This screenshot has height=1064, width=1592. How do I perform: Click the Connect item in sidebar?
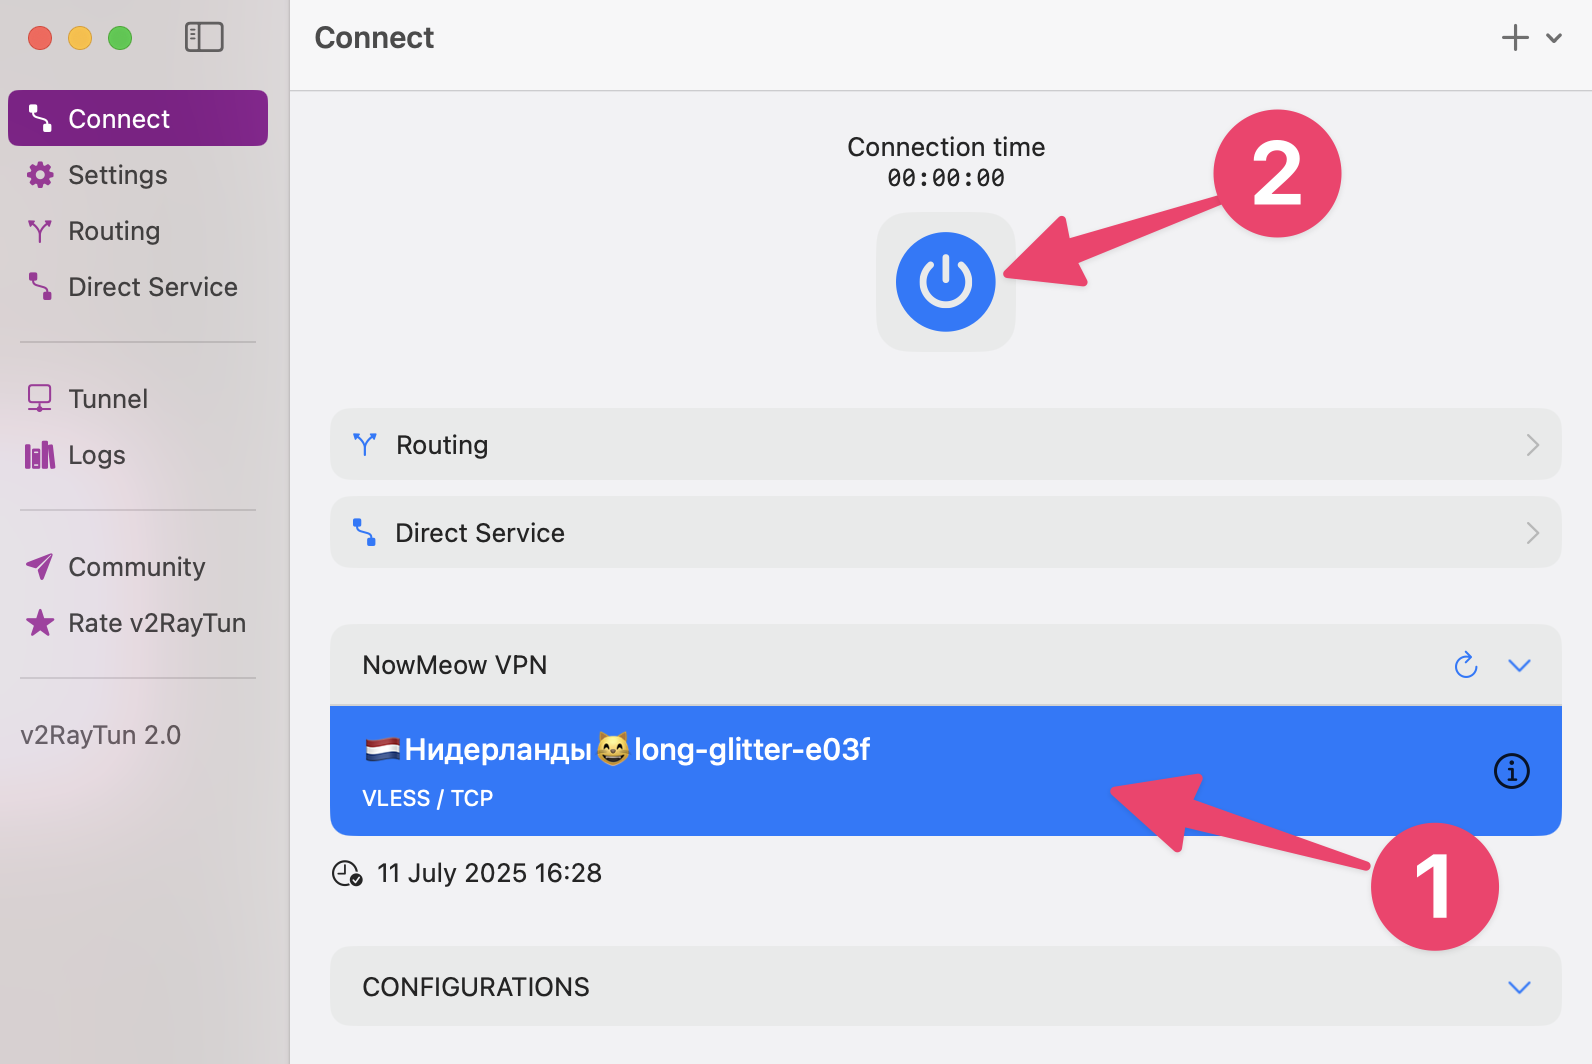(x=138, y=119)
